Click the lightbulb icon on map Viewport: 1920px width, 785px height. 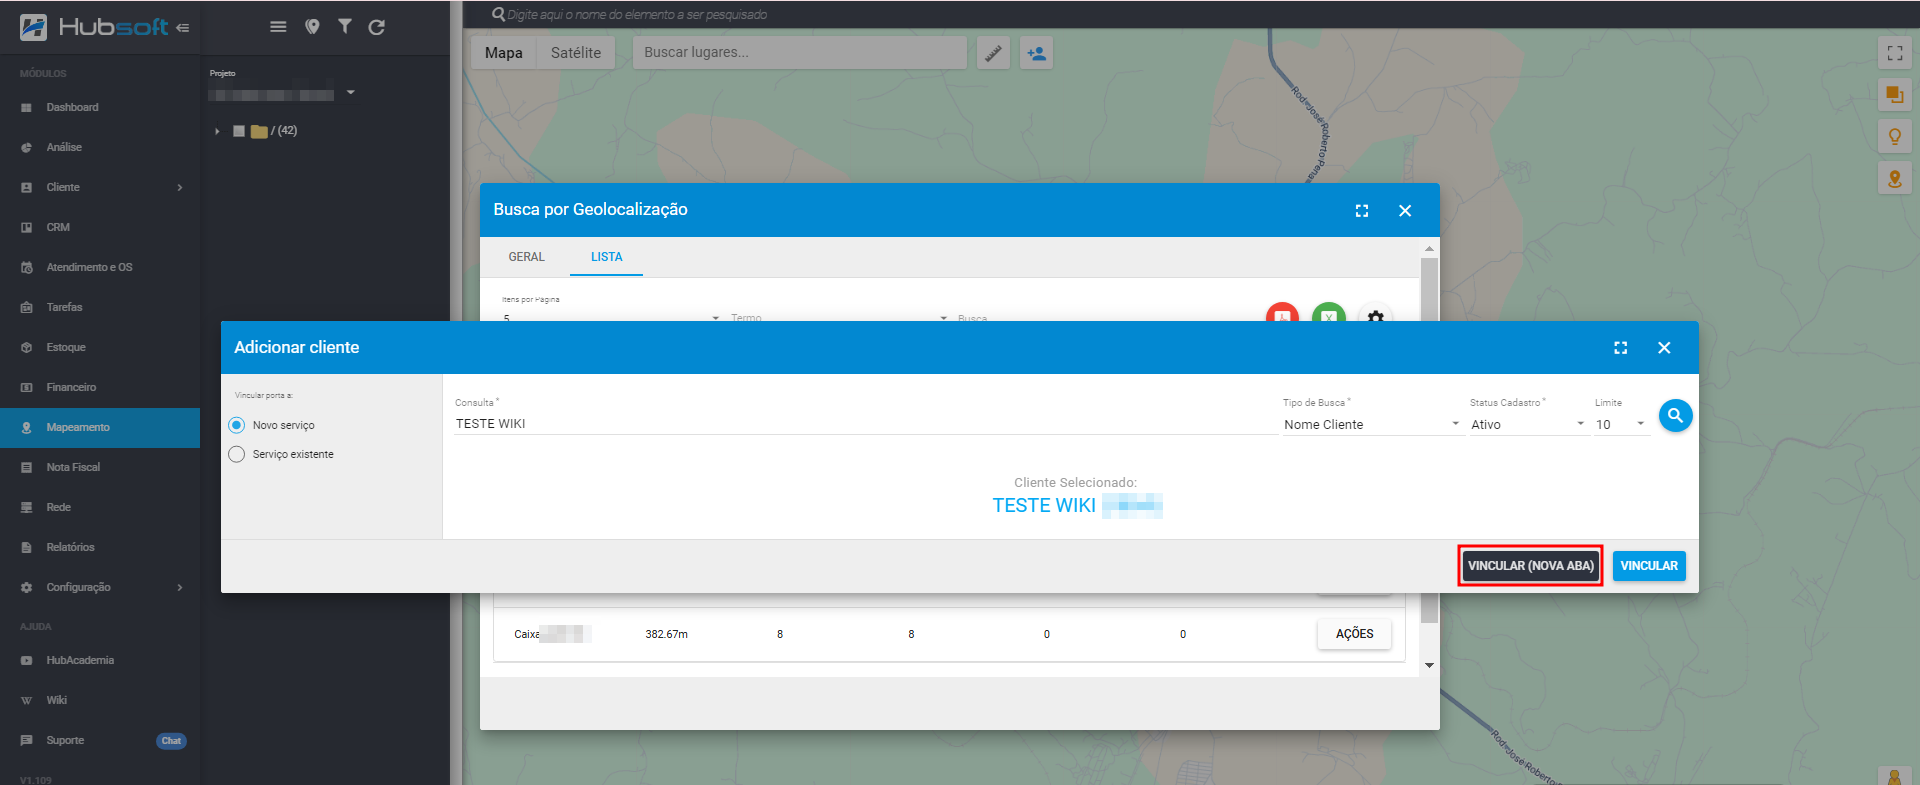(1894, 137)
